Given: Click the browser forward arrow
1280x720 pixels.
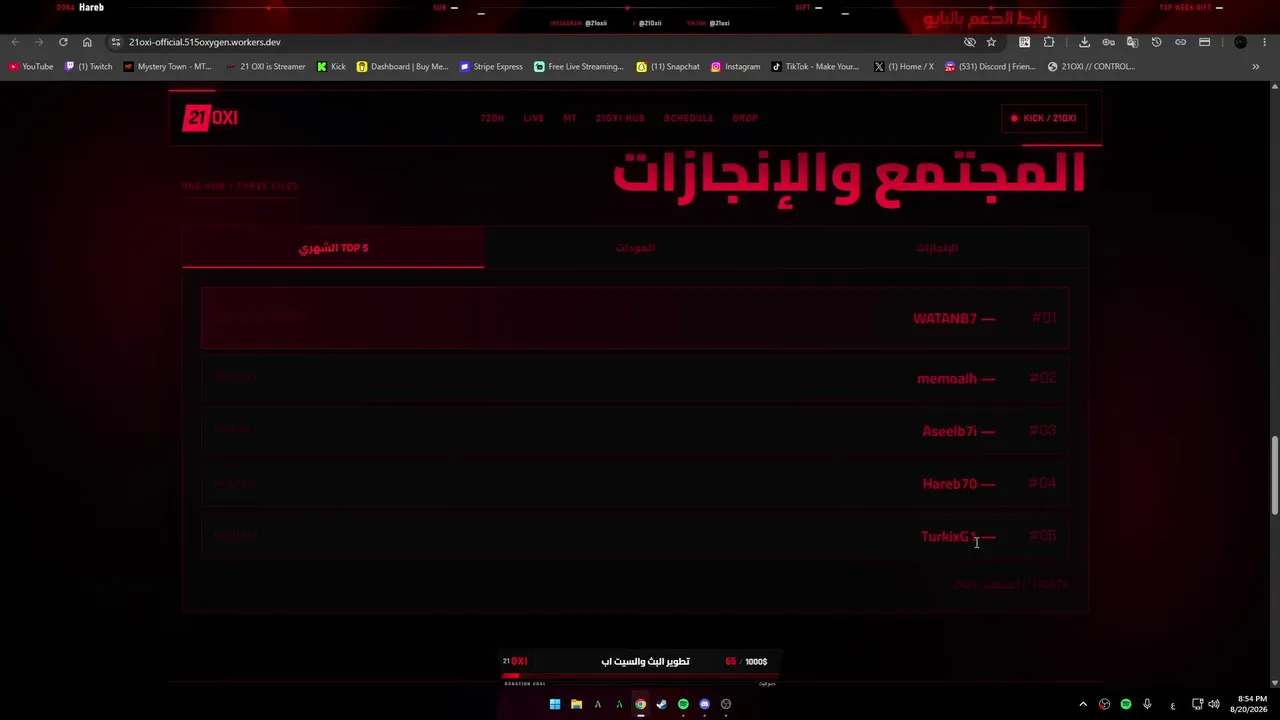Looking at the screenshot, I should tap(39, 42).
